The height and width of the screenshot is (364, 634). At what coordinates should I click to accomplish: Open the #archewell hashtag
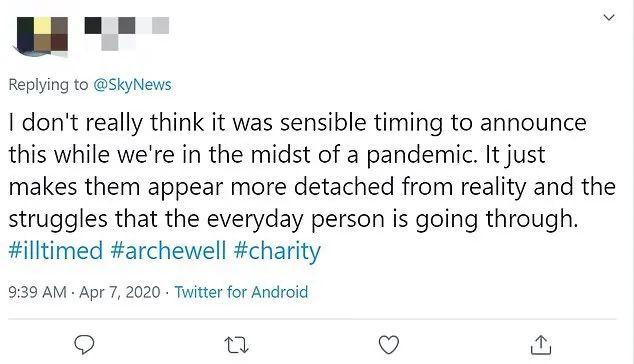pos(168,250)
